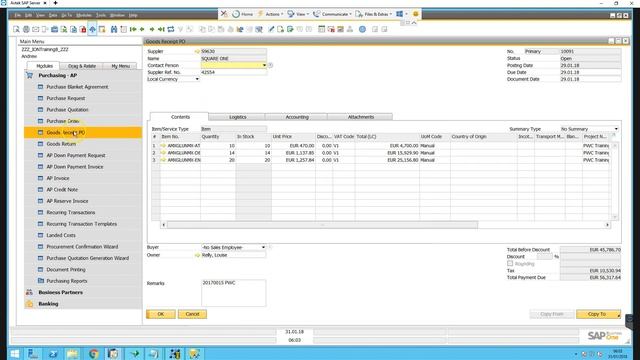Viewport: 640px width, 360px height.
Task: Switch to Find mode with binoculars icon
Action: 114,29
